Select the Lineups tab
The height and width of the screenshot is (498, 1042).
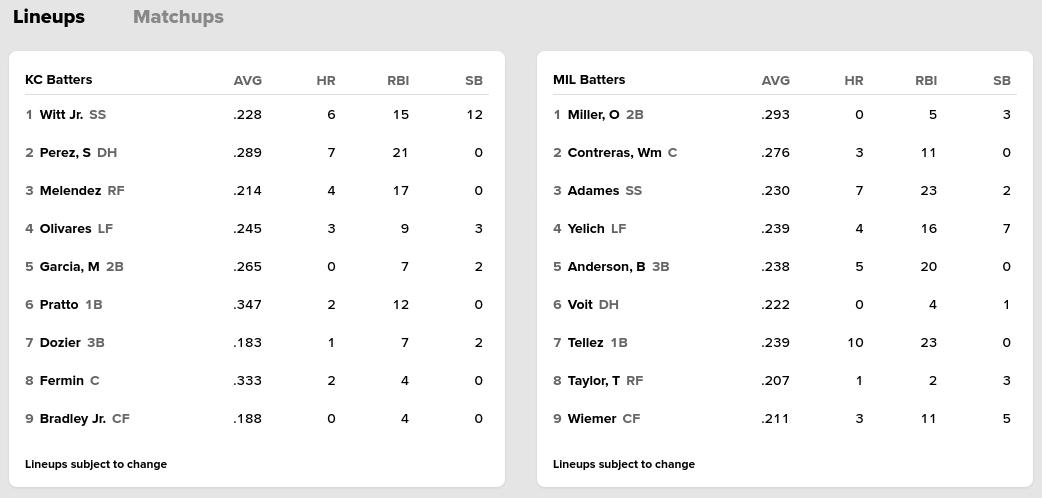tap(49, 17)
